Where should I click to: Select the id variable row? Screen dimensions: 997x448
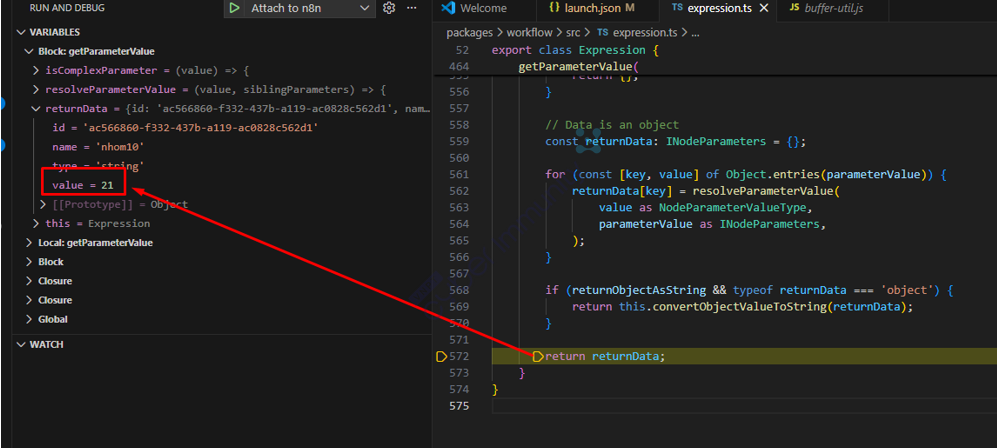pos(221,128)
